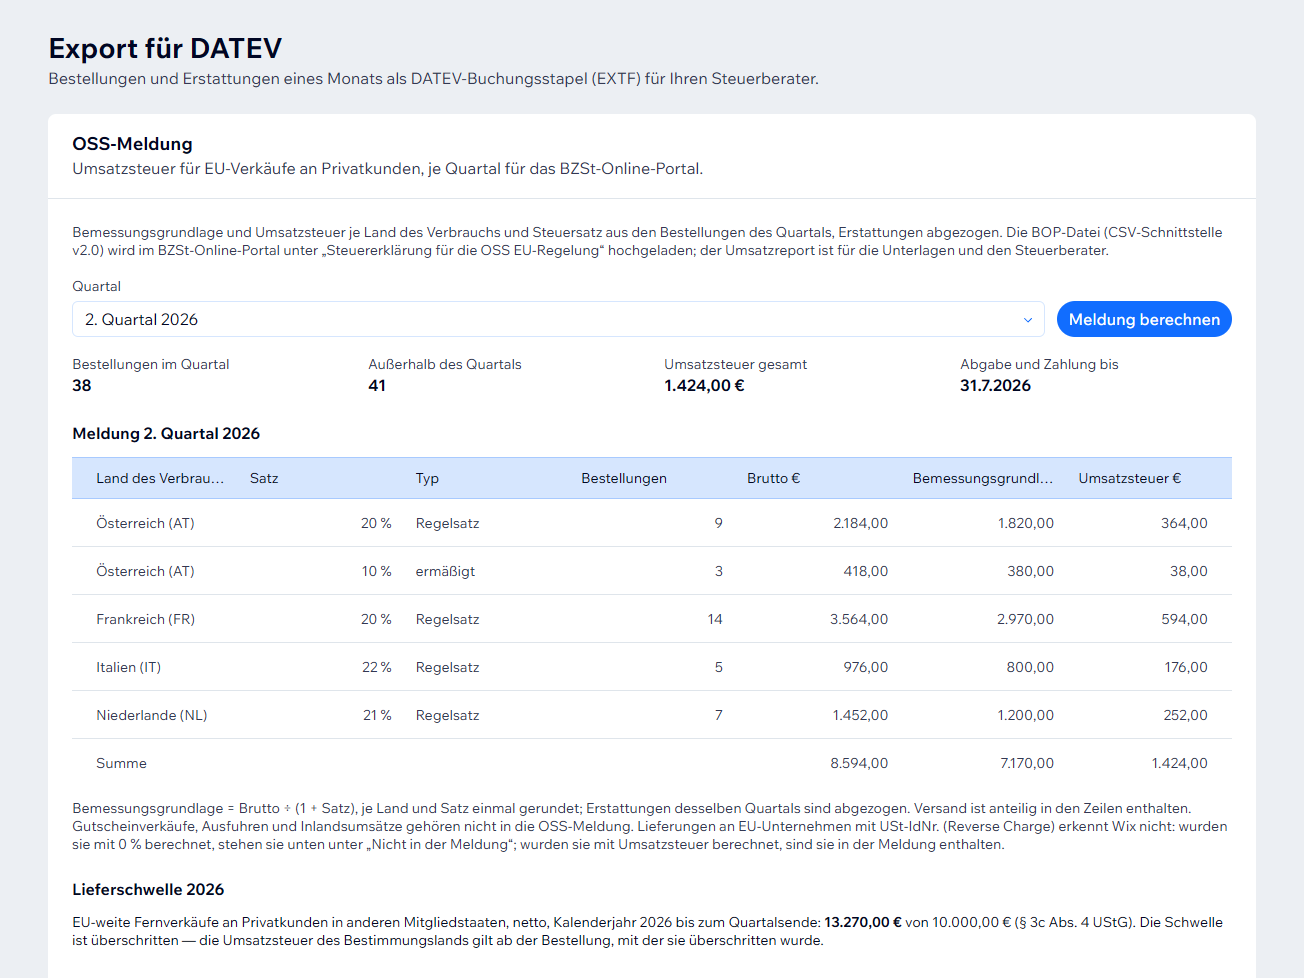This screenshot has width=1304, height=978.
Task: Click the 8.594,00 Brutto total
Action: tap(859, 763)
